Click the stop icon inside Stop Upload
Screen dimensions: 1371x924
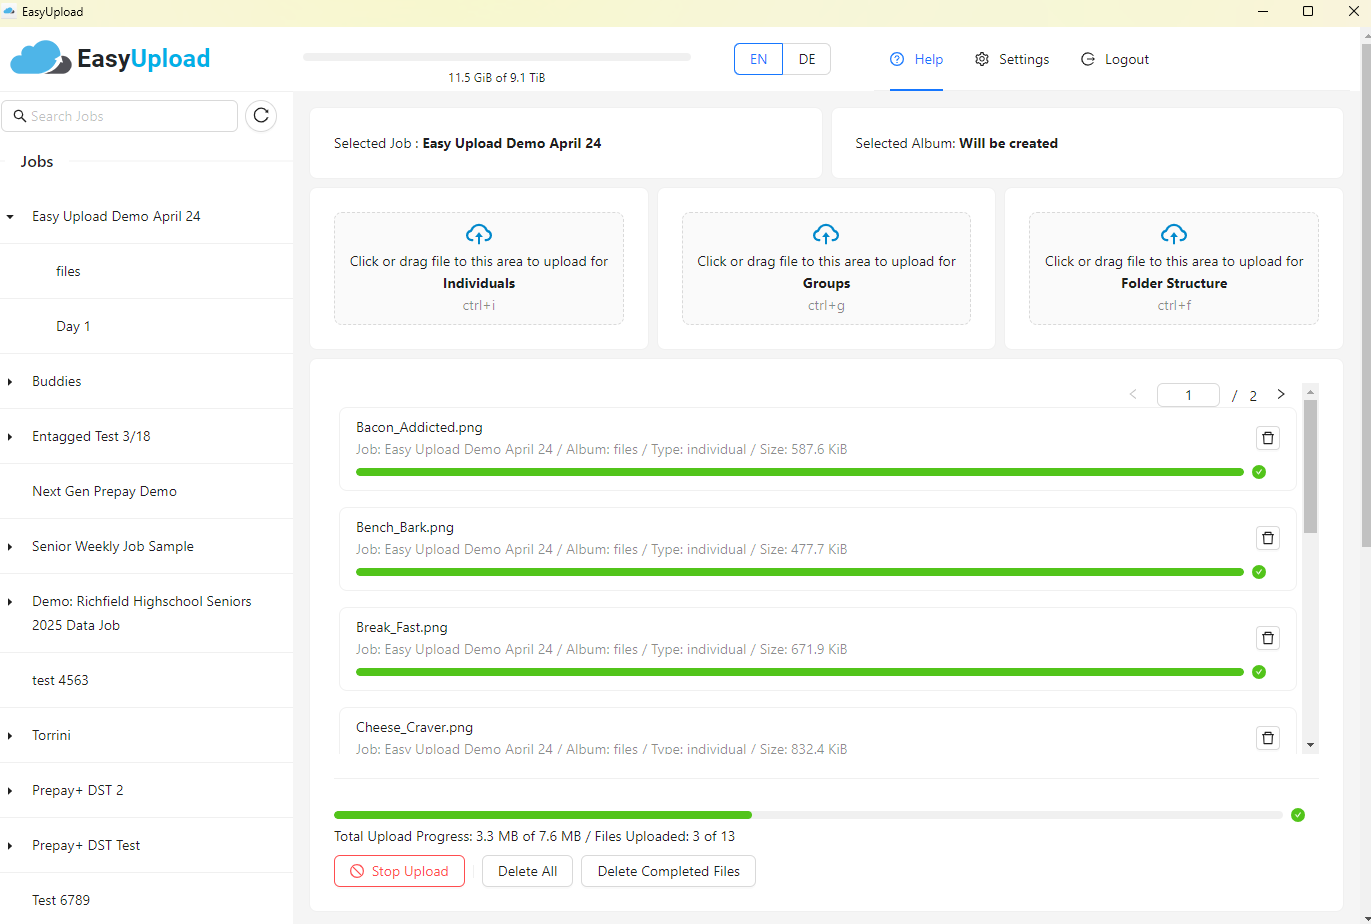point(357,871)
